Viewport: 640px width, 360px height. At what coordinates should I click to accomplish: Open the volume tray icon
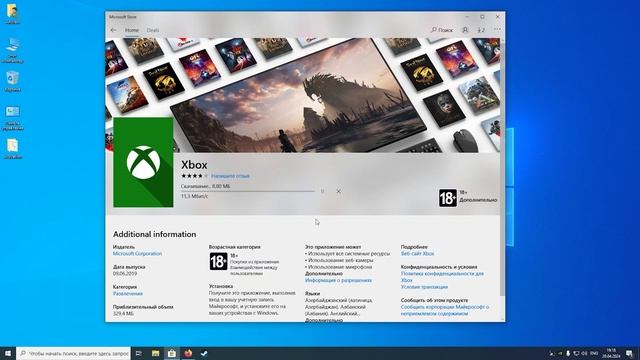pos(584,353)
